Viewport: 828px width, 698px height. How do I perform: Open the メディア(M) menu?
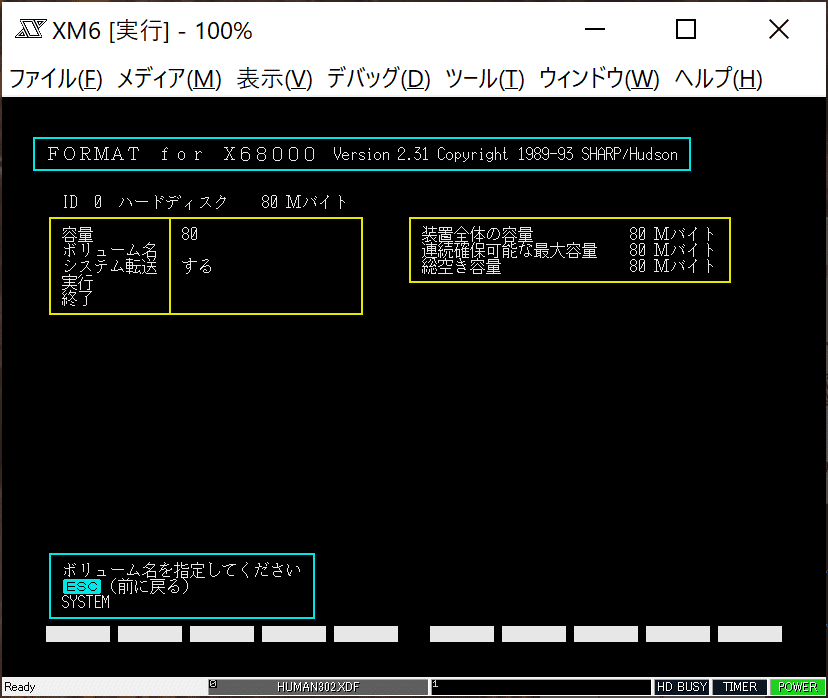tap(169, 79)
